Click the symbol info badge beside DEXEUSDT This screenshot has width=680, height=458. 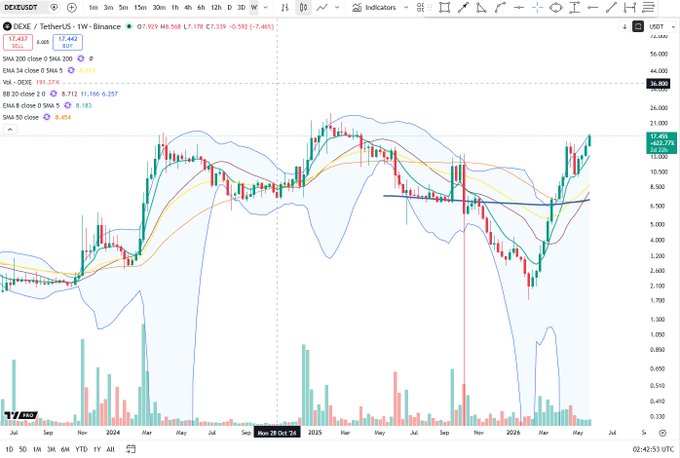(54, 7)
